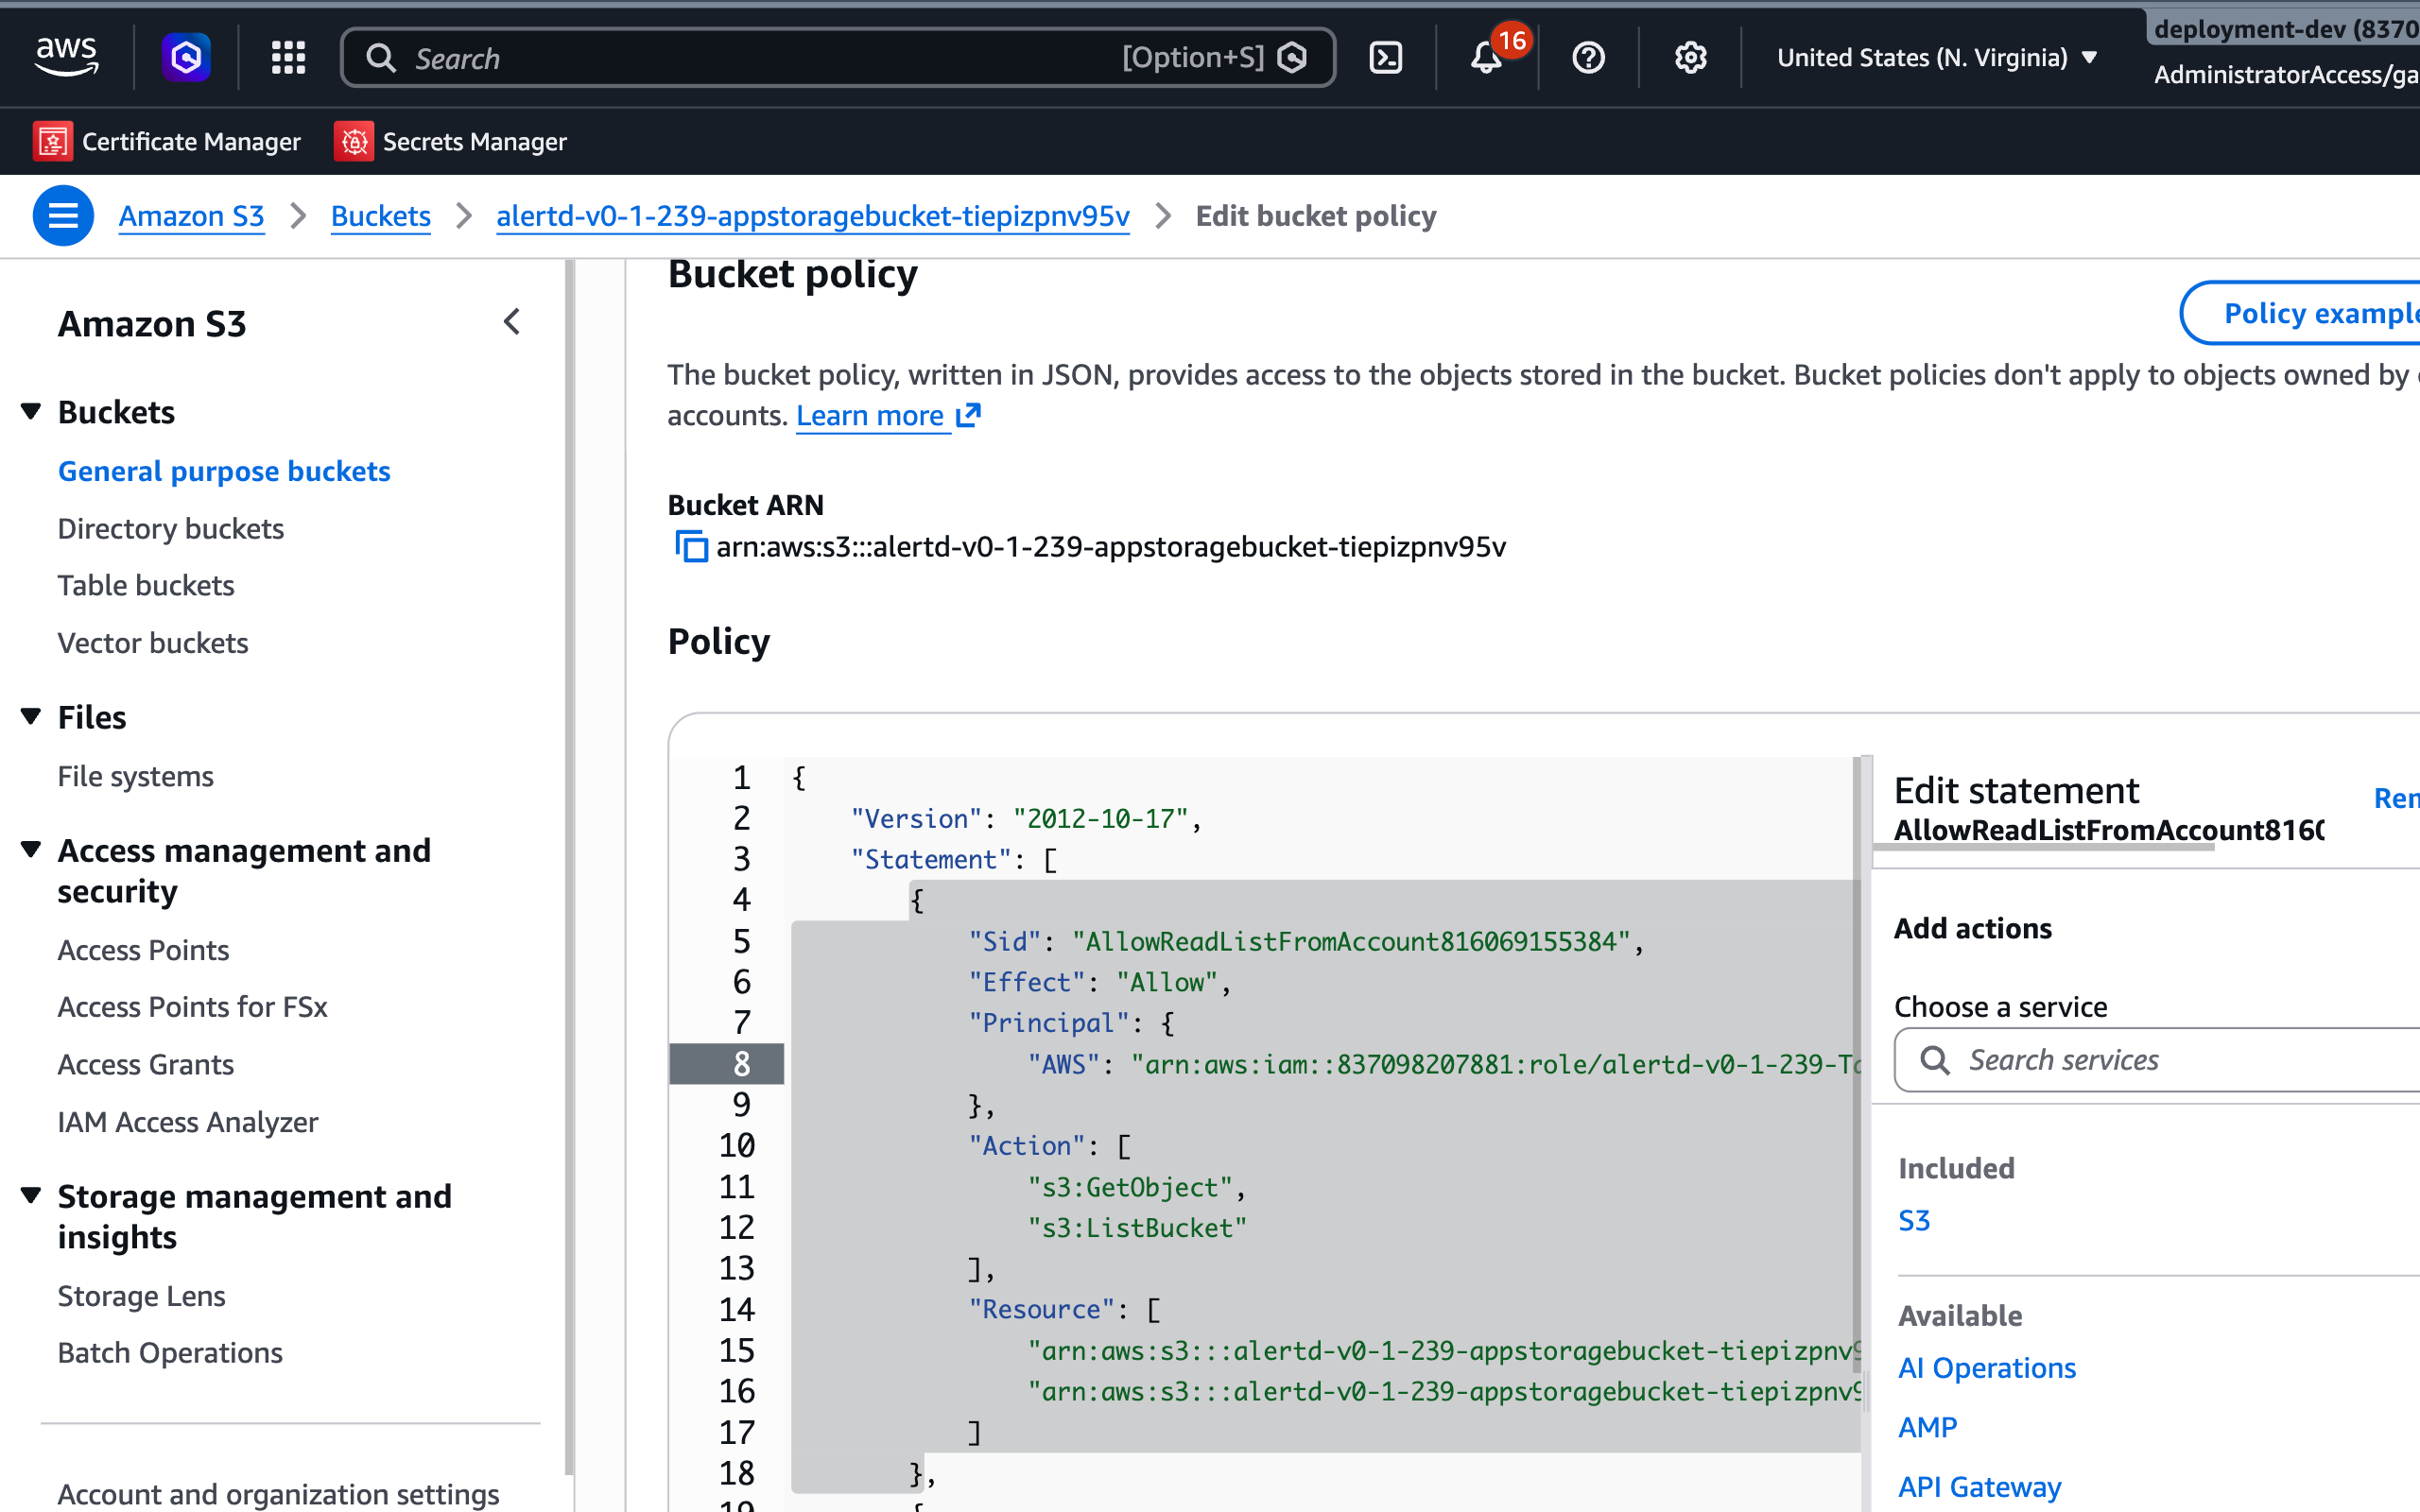Launch CloudShell terminal icon
Viewport: 2420px width, 1512px height.
pyautogui.click(x=1385, y=57)
